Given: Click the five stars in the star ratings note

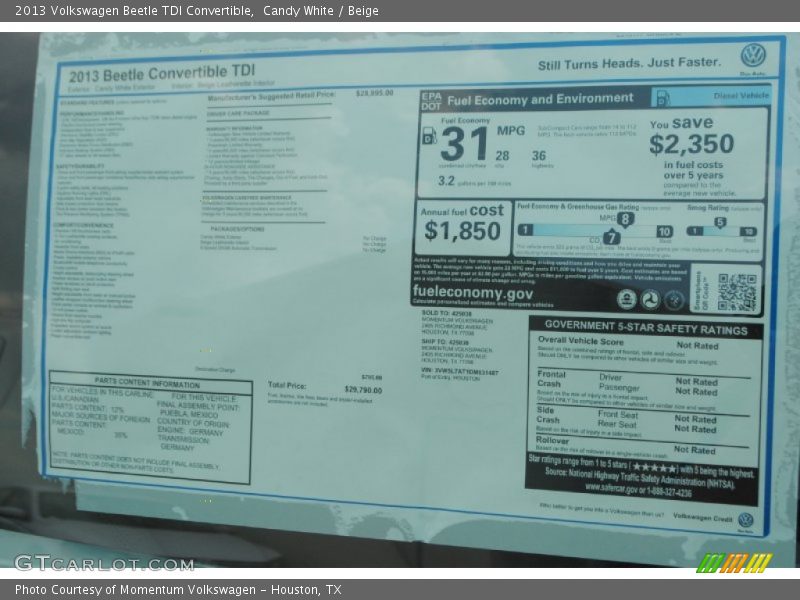Looking at the screenshot, I should 655,467.
